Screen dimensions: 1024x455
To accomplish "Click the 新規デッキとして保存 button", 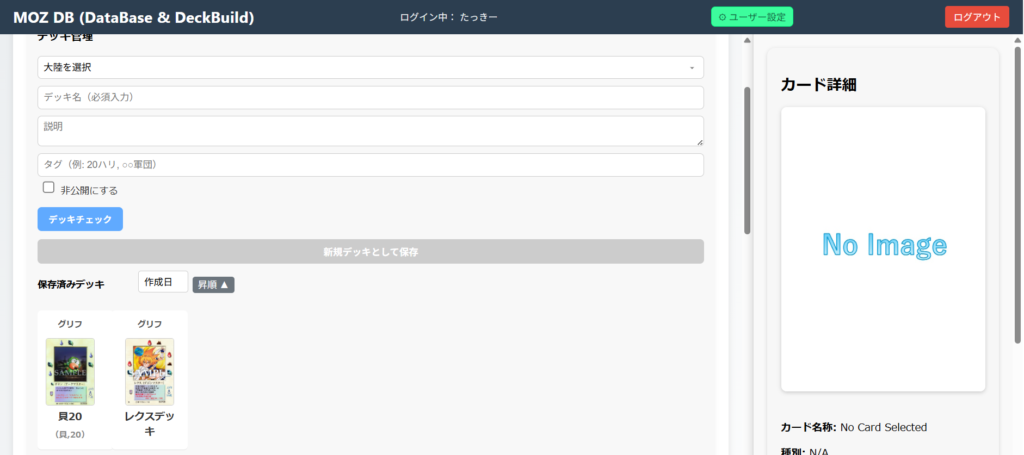I will 370,252.
